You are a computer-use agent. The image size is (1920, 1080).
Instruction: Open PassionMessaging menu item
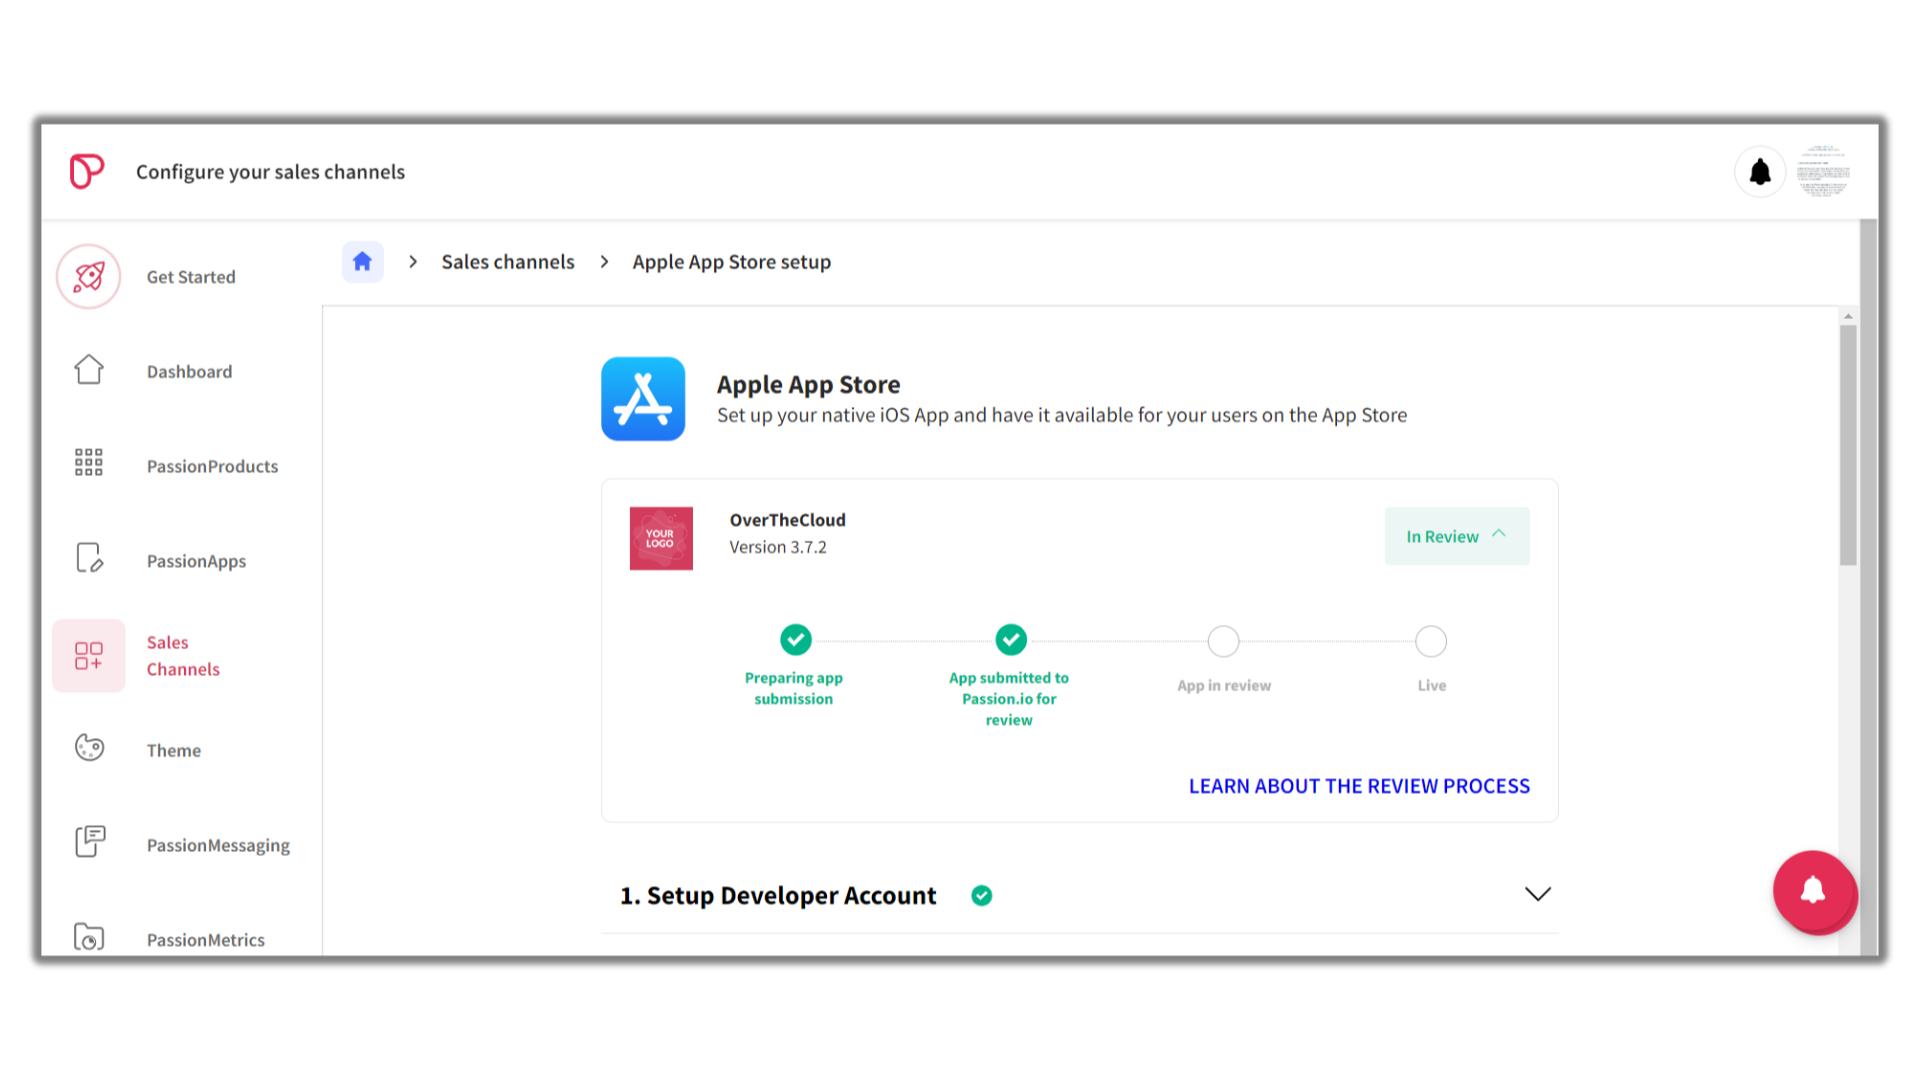[x=218, y=845]
